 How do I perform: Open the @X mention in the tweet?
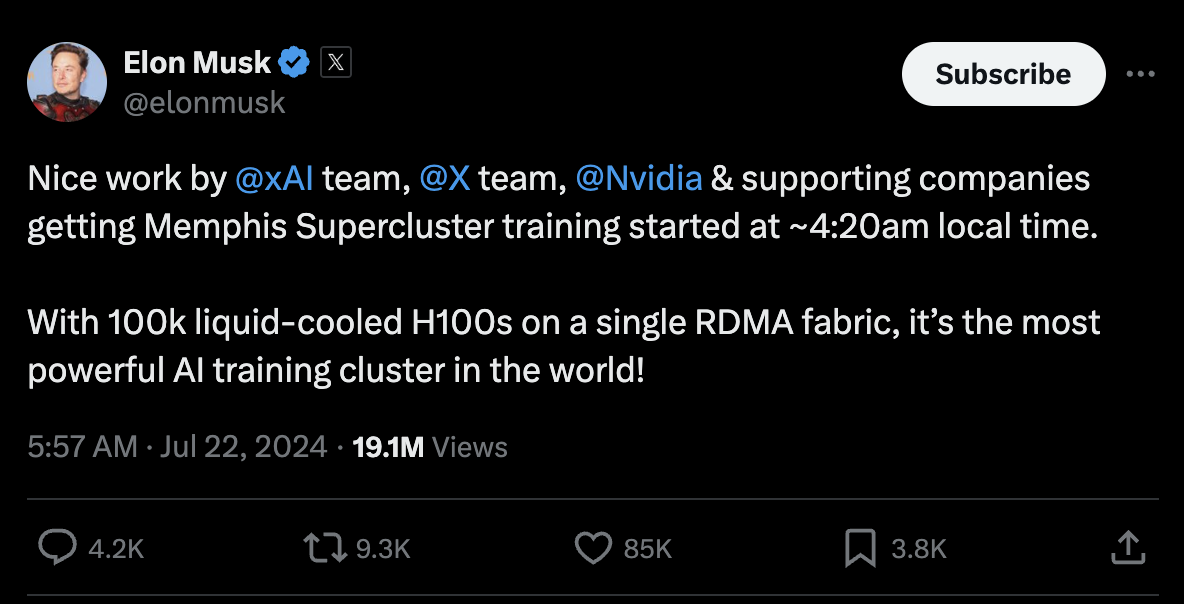(x=445, y=179)
